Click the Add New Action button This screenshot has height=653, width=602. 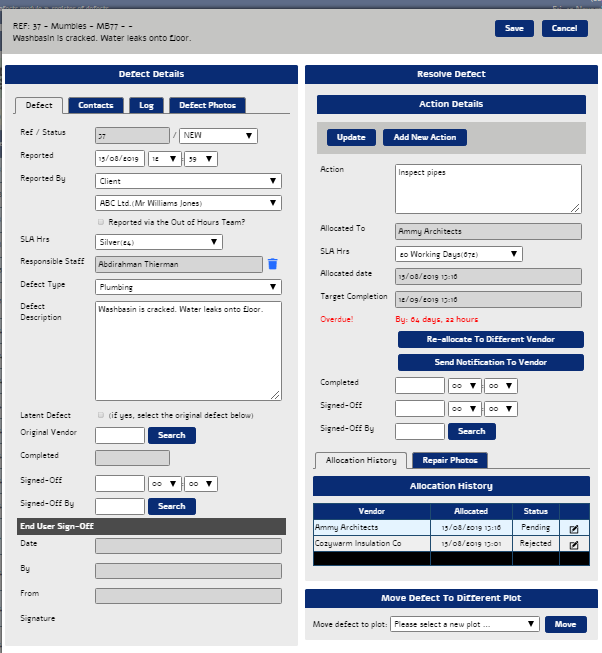coord(424,137)
